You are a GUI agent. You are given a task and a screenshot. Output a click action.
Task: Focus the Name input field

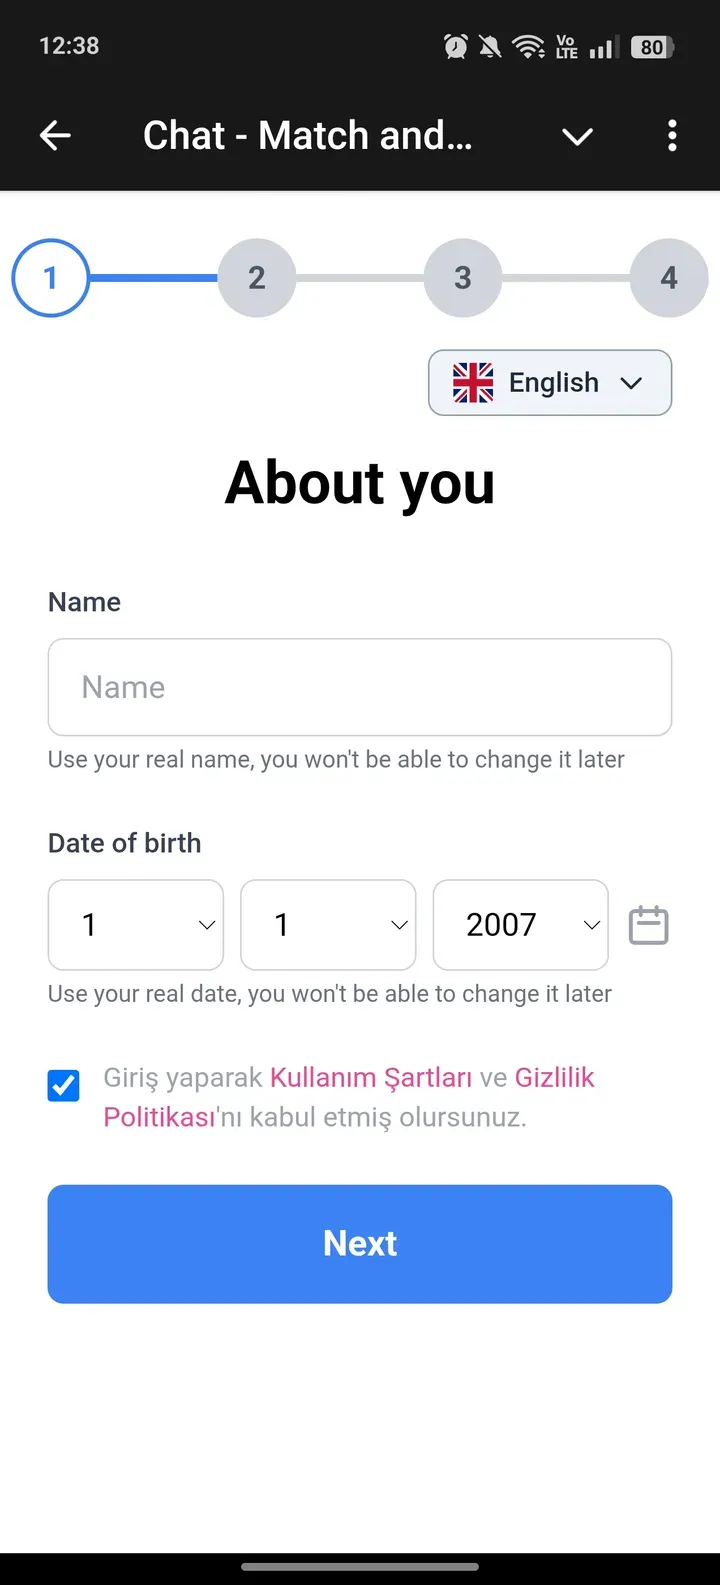pos(360,687)
